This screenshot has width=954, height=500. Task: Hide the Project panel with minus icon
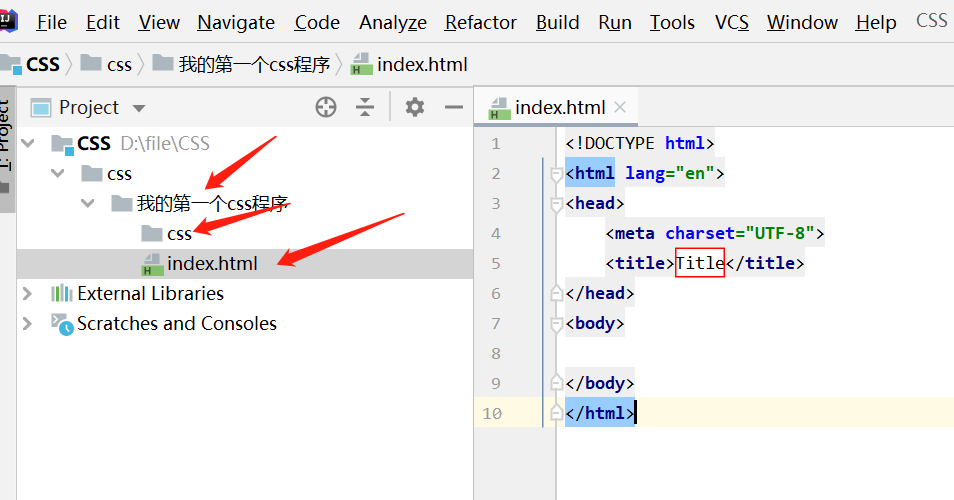pyautogui.click(x=453, y=107)
